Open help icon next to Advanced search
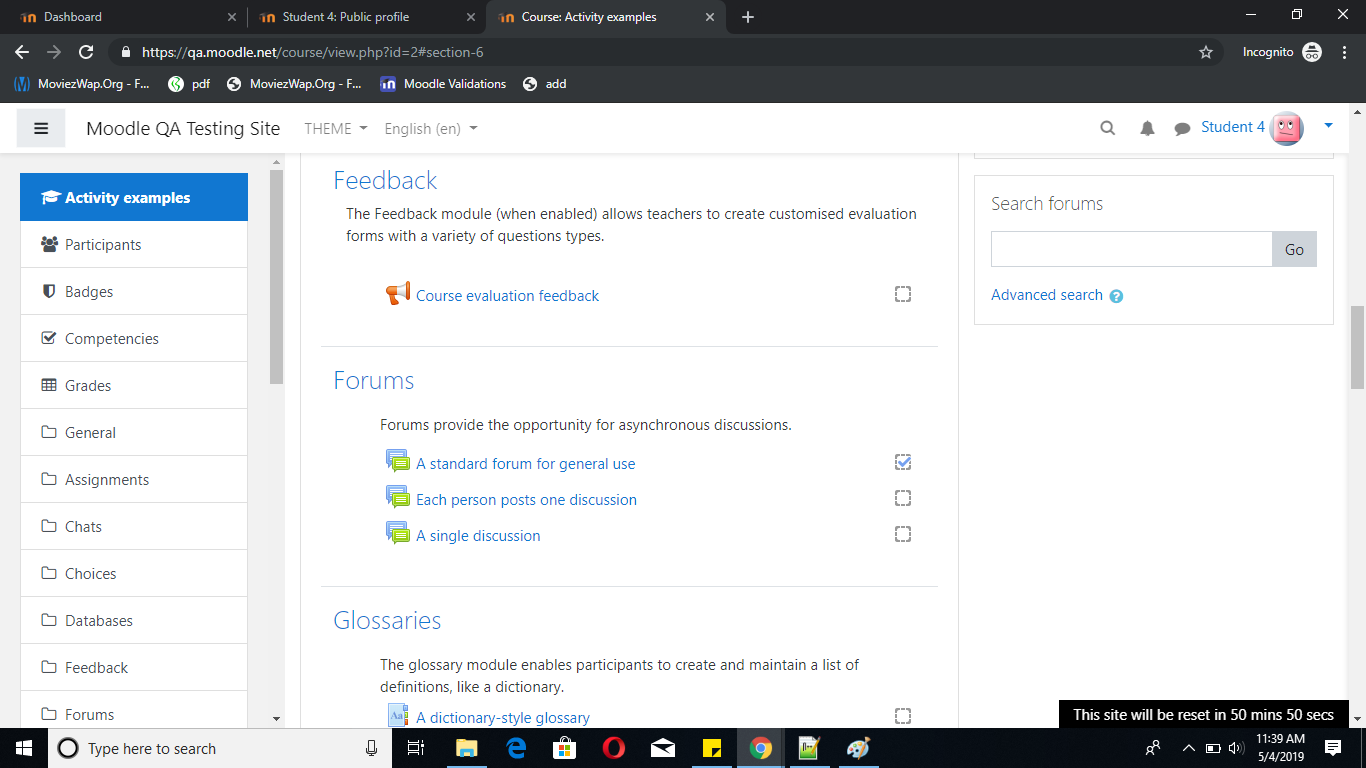 point(1116,296)
